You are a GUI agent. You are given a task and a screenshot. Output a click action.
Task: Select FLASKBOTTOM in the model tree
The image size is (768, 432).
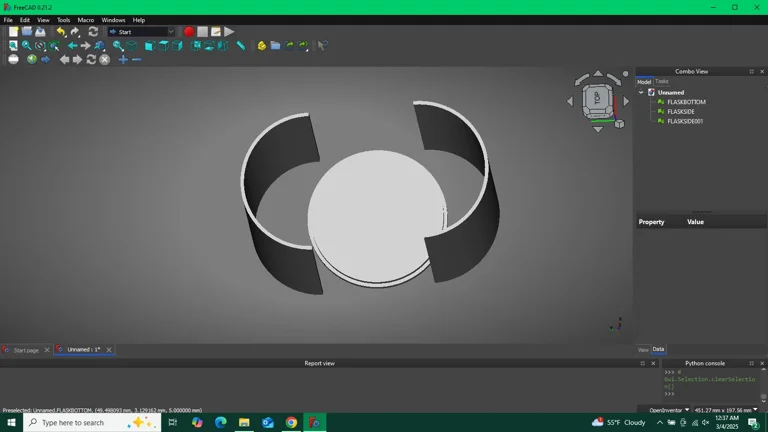(x=686, y=102)
